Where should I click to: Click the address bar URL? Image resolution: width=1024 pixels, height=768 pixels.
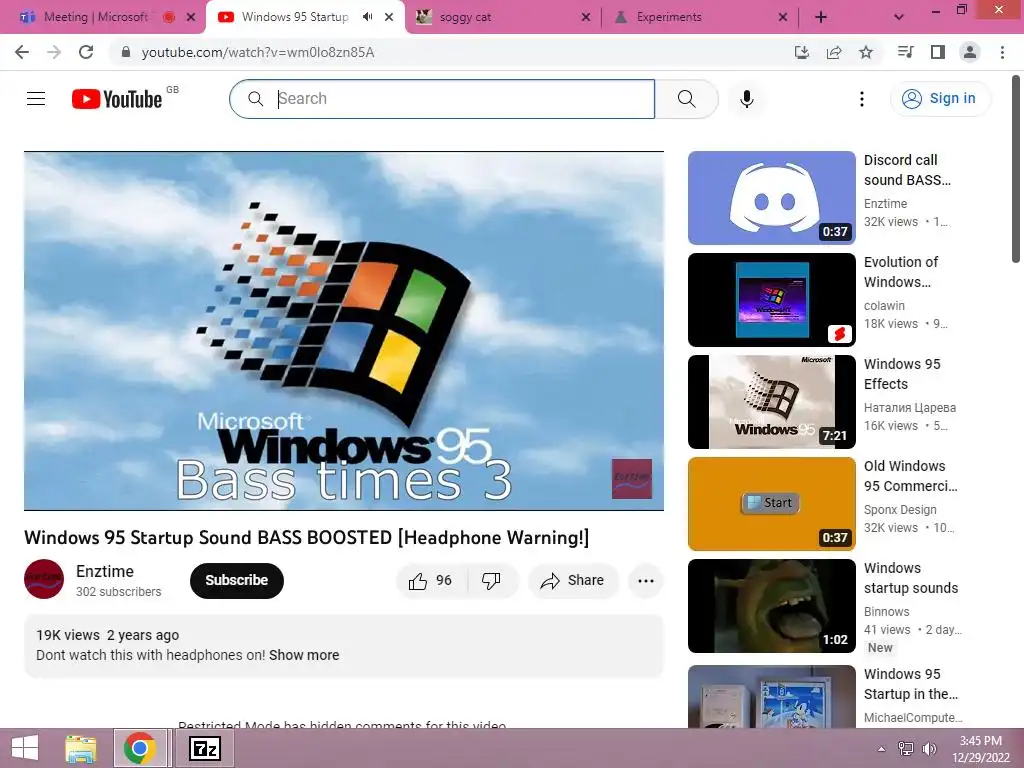tap(258, 52)
